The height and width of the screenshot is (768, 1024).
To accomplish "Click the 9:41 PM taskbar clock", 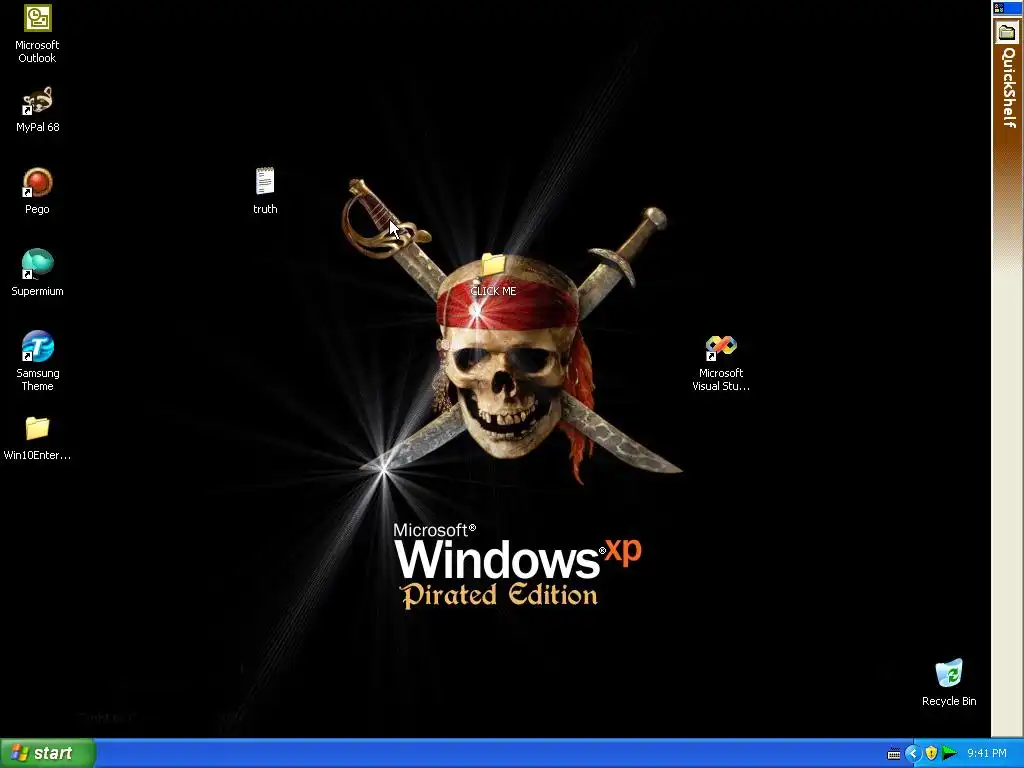I will coord(987,753).
